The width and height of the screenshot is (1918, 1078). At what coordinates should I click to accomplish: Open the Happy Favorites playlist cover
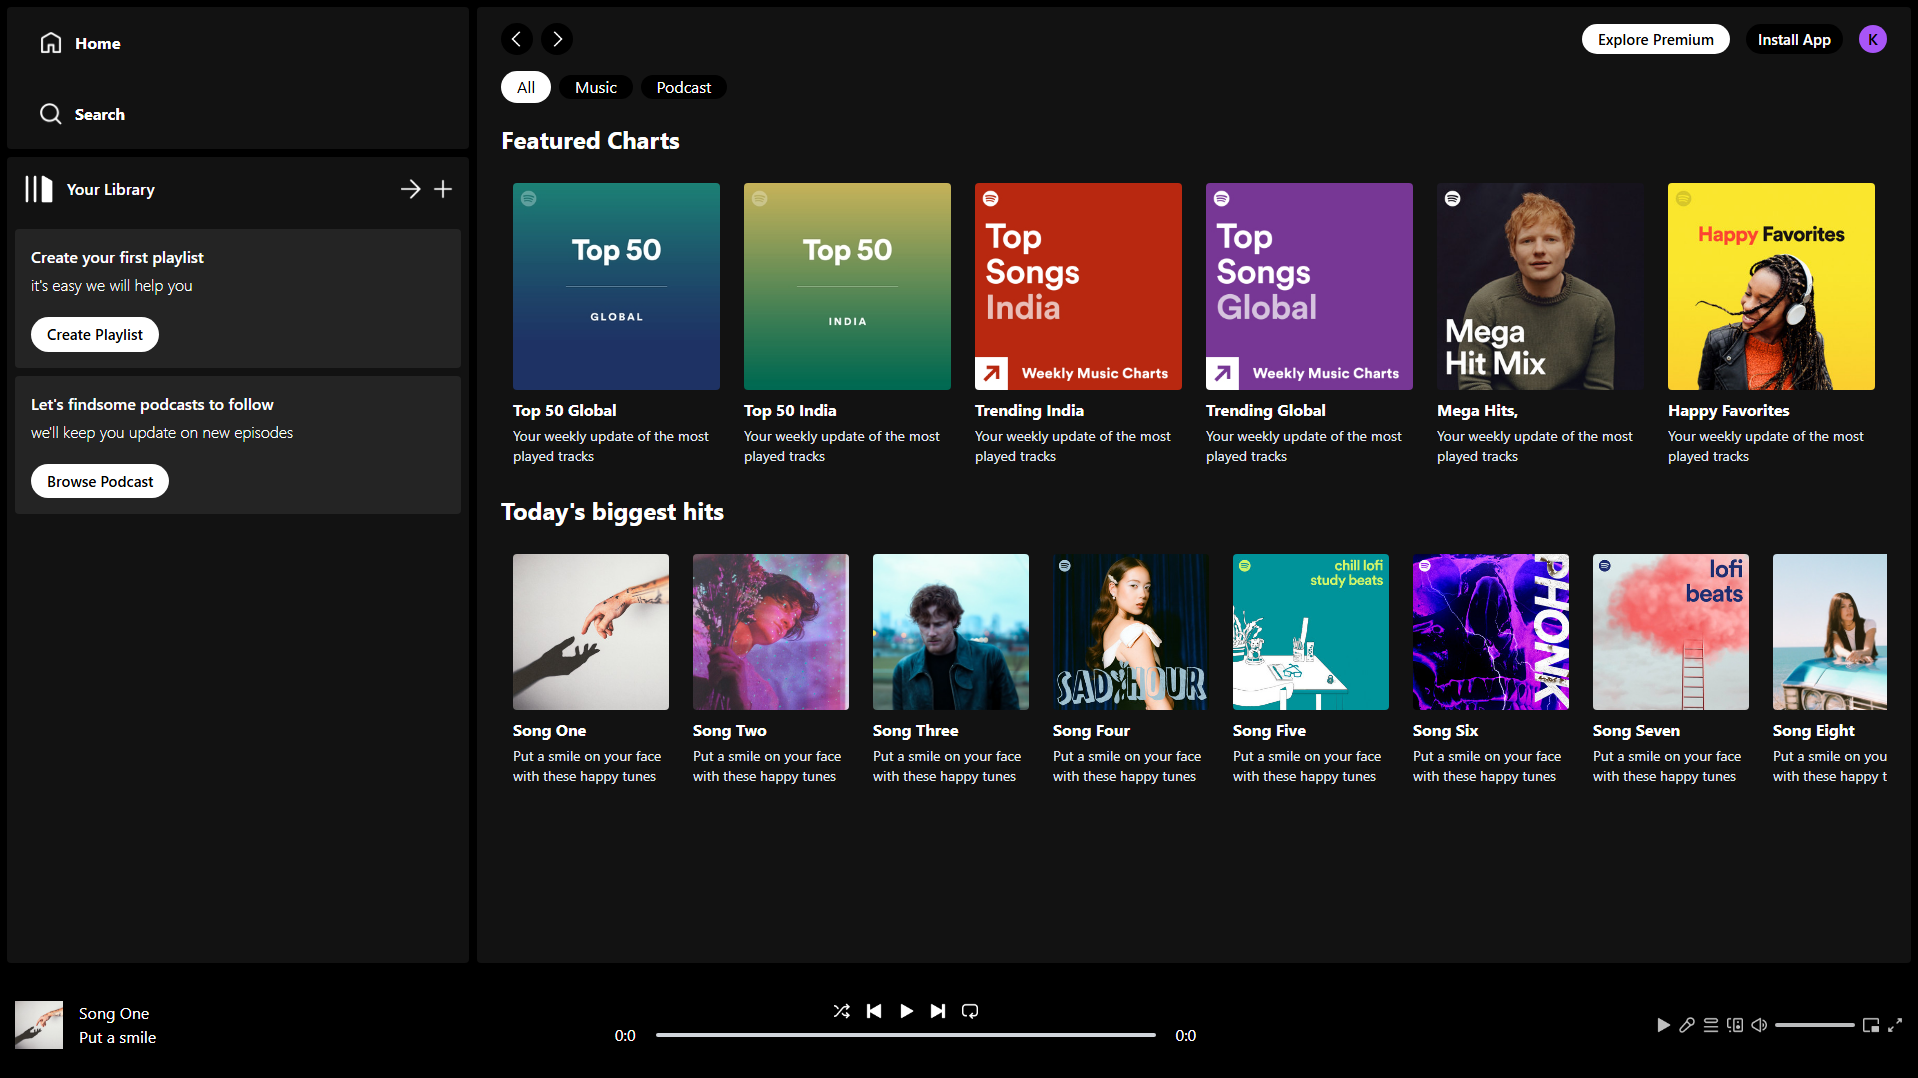pos(1771,286)
